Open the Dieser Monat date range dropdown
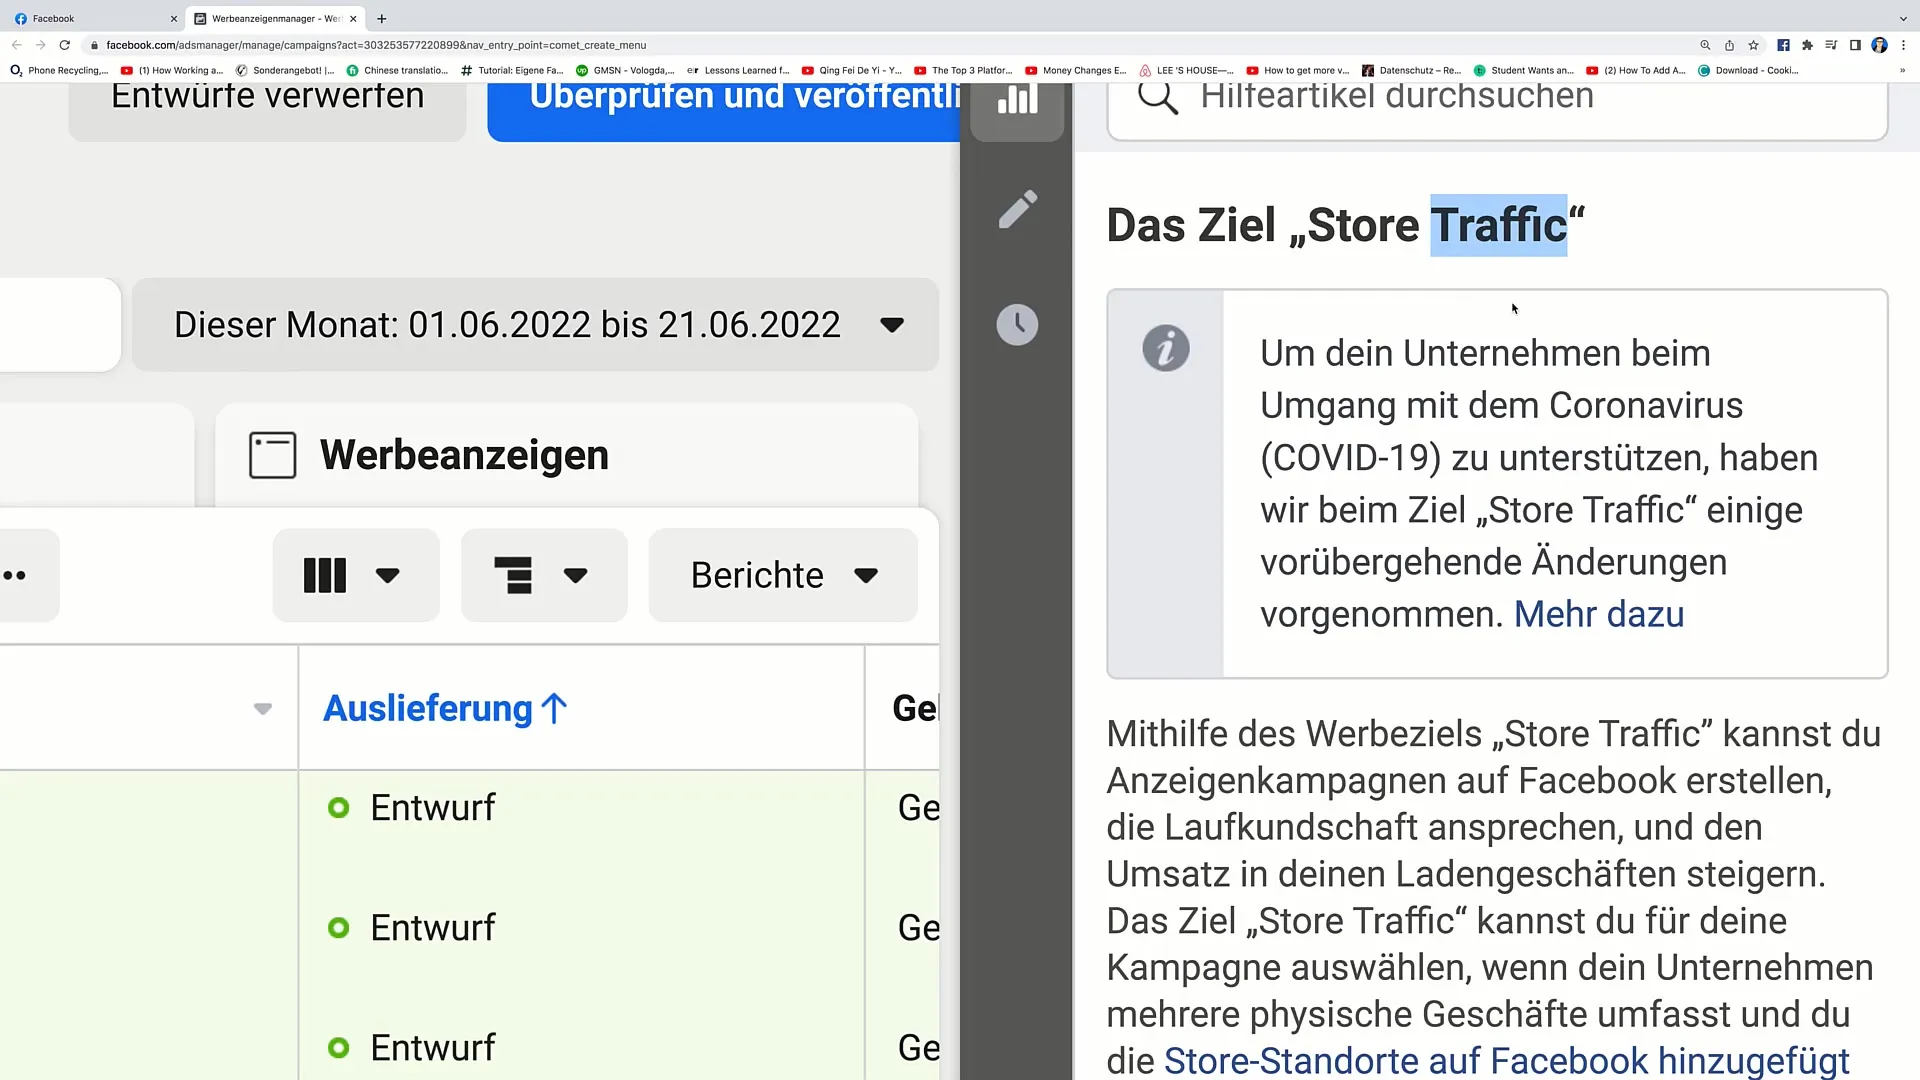This screenshot has height=1080, width=1920. (x=535, y=325)
